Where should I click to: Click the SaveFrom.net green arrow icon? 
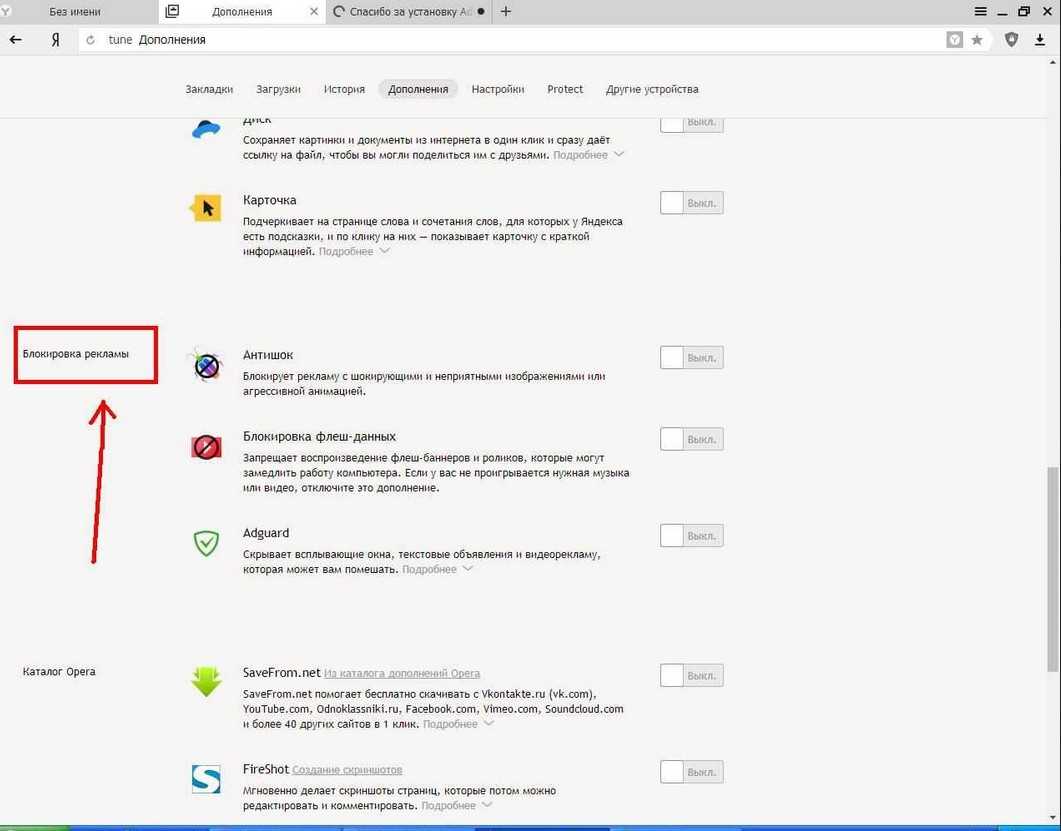click(x=206, y=681)
